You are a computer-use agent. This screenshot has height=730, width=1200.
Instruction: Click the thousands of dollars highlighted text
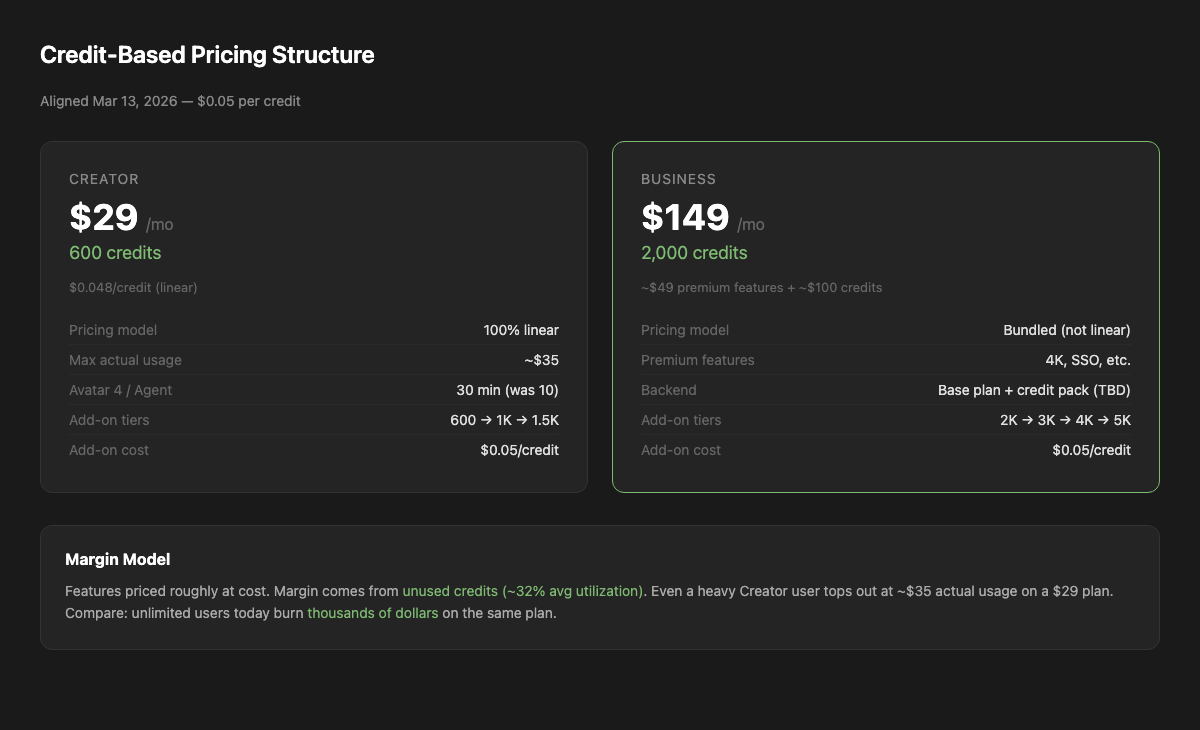372,613
